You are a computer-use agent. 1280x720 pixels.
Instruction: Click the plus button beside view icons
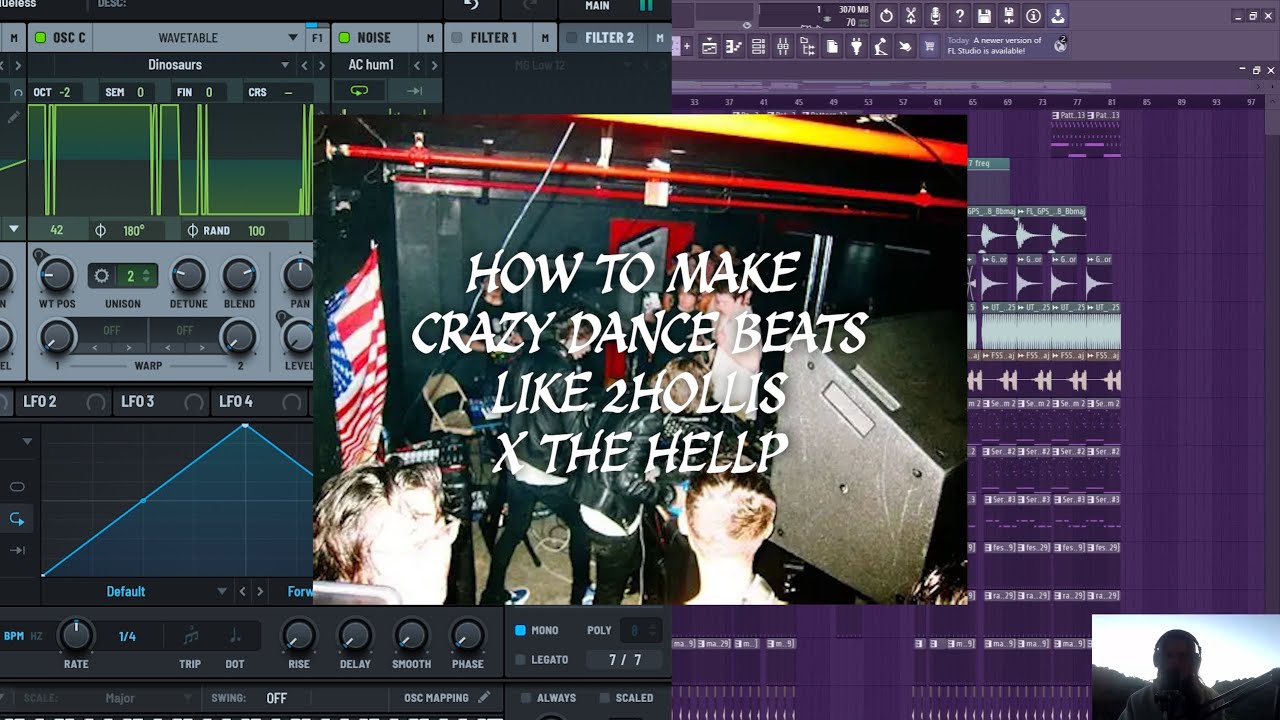[x=687, y=46]
